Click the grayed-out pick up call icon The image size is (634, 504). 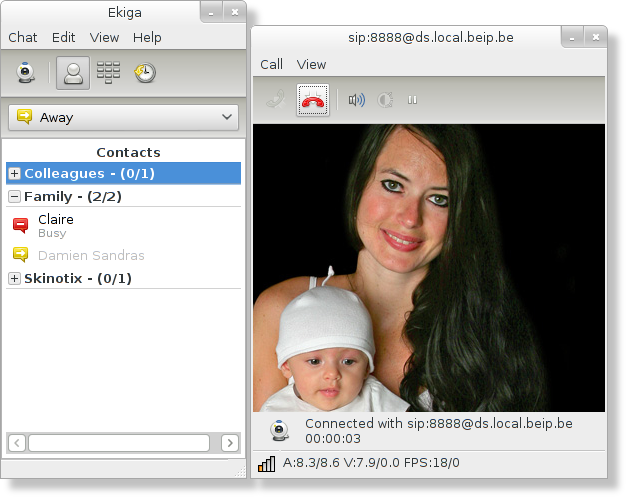275,100
